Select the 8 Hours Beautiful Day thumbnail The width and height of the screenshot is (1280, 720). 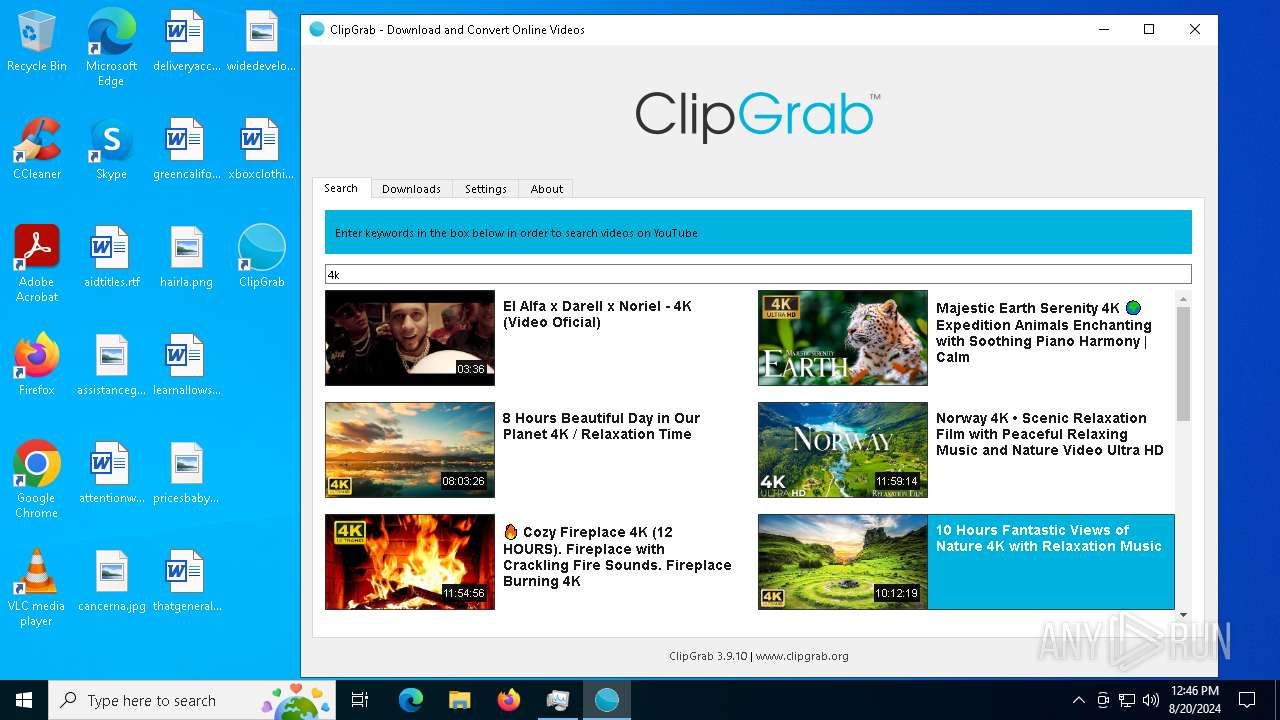(410, 450)
